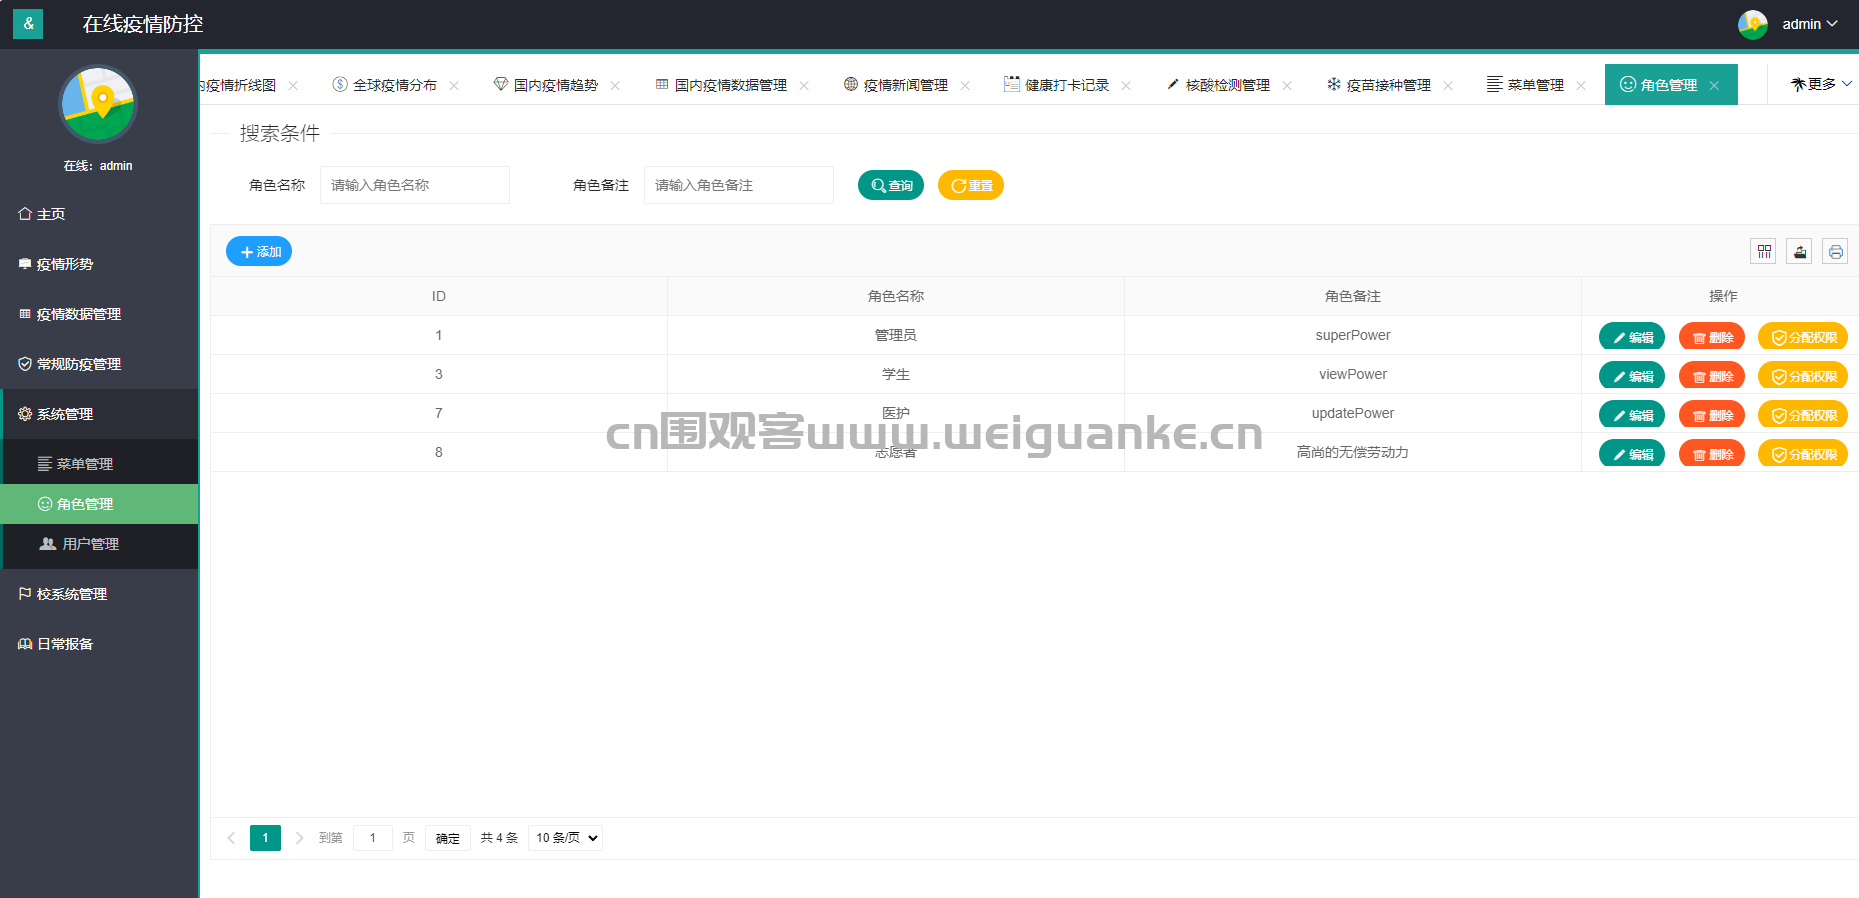Delete the 学生 role row

(1711, 376)
